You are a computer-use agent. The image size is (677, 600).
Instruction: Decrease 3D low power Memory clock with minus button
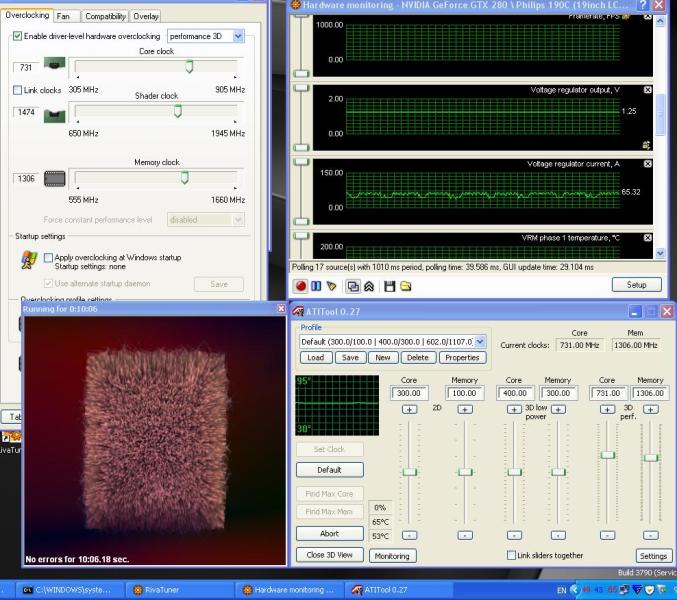point(558,535)
